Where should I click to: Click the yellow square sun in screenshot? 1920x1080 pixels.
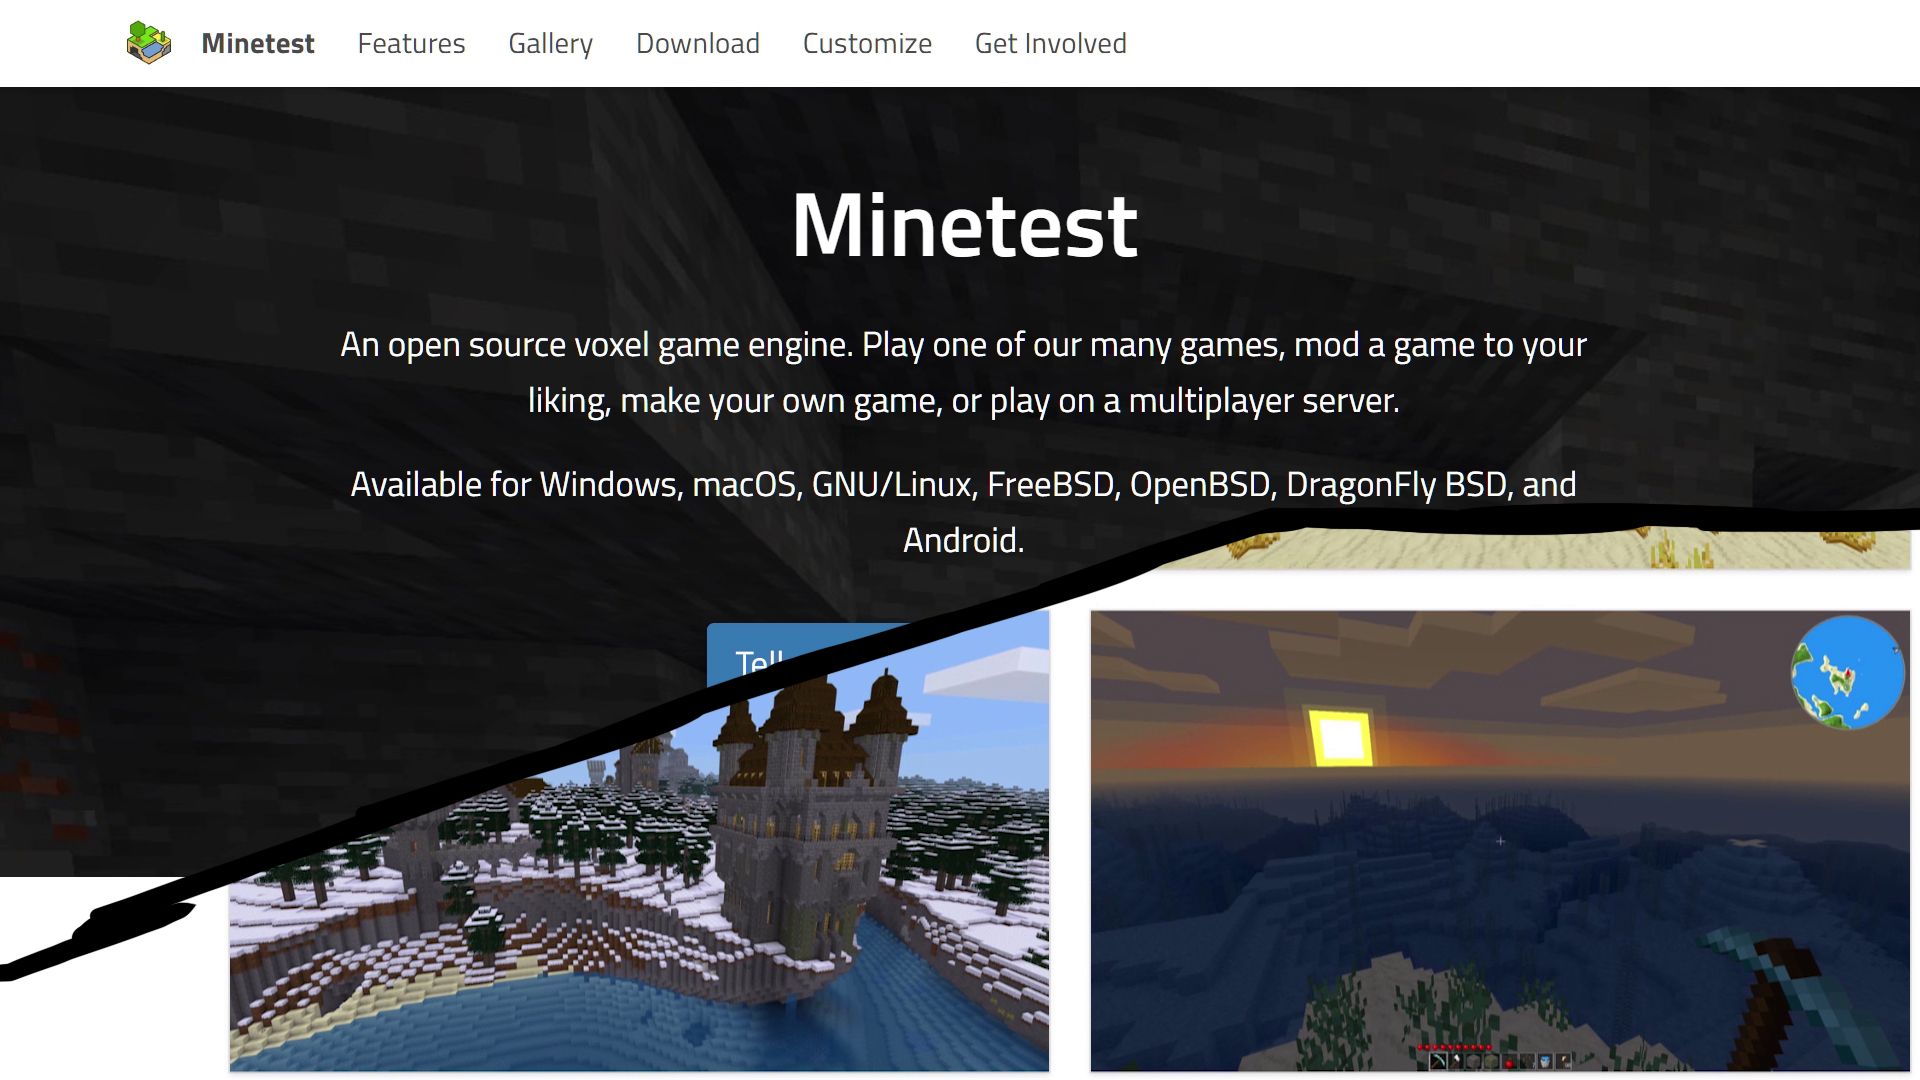point(1340,738)
